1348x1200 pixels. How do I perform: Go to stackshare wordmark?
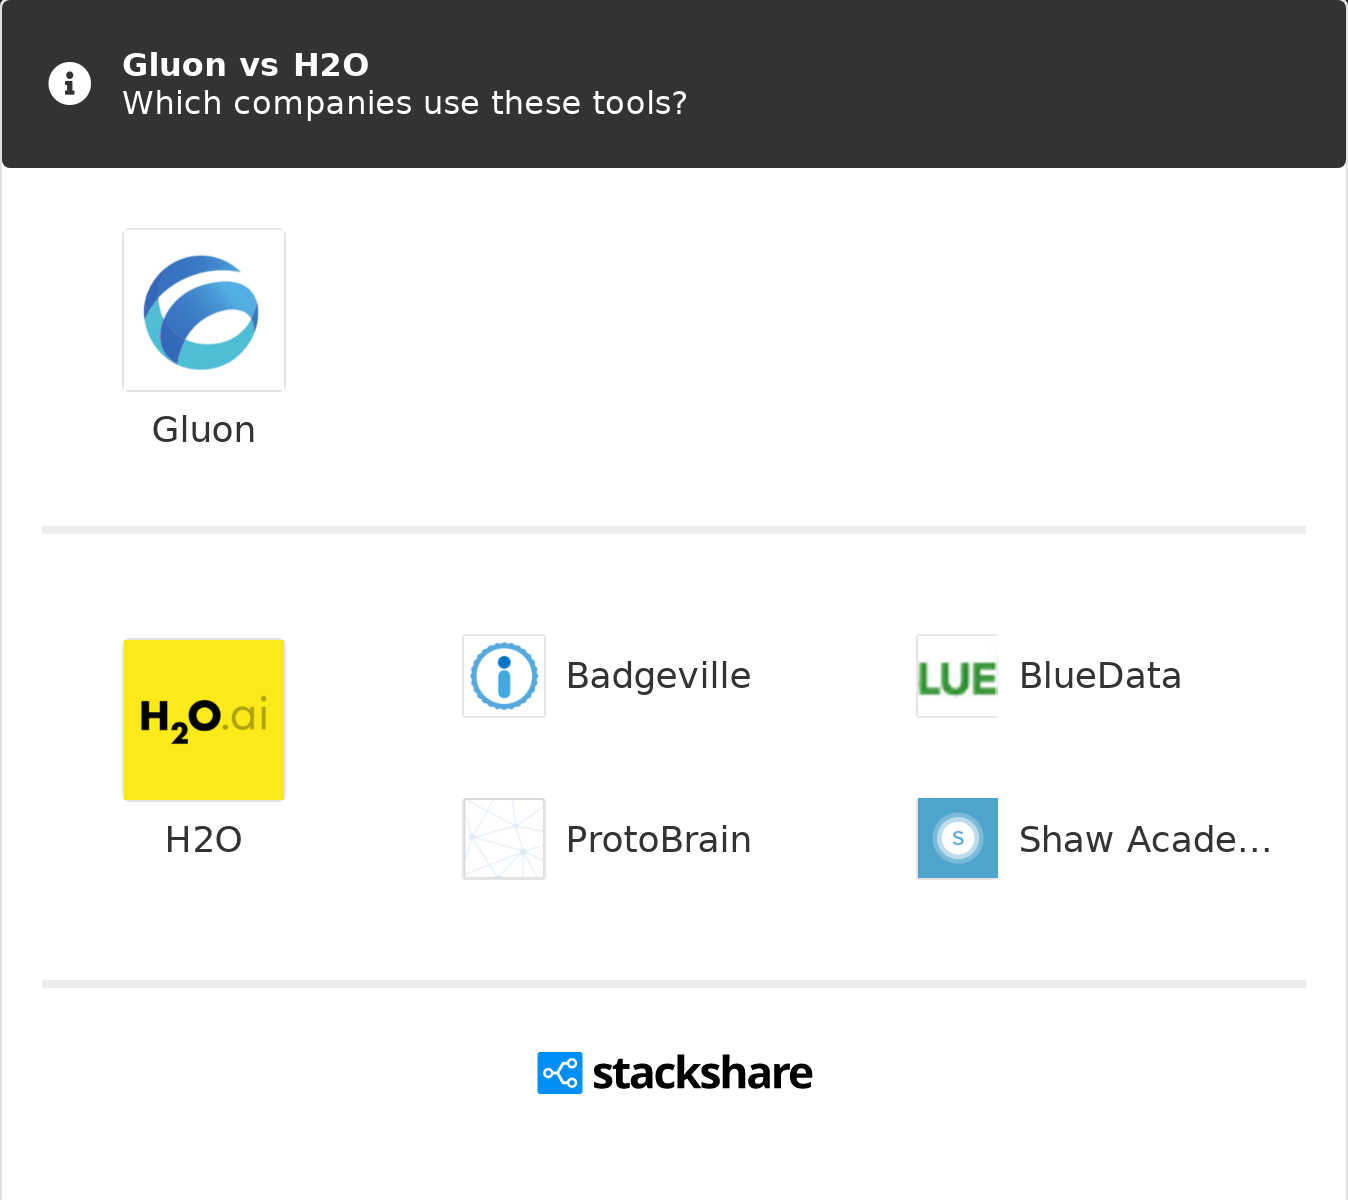point(702,1074)
